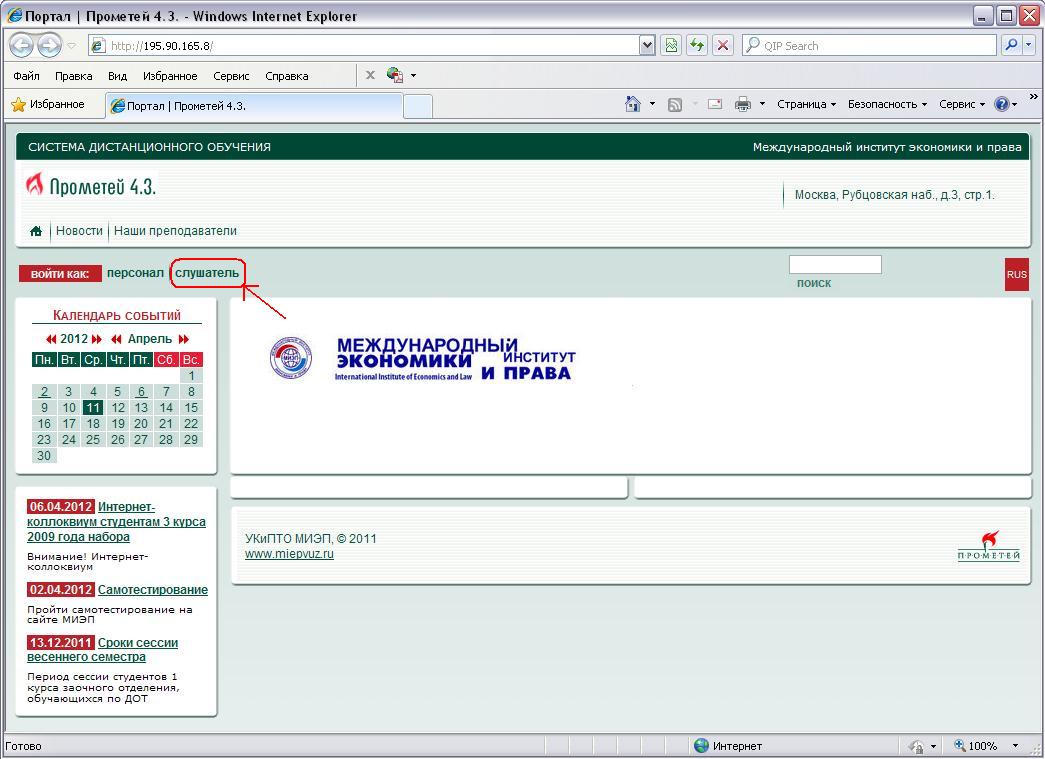
Task: Click the Прометей footer logo
Action: (988, 546)
